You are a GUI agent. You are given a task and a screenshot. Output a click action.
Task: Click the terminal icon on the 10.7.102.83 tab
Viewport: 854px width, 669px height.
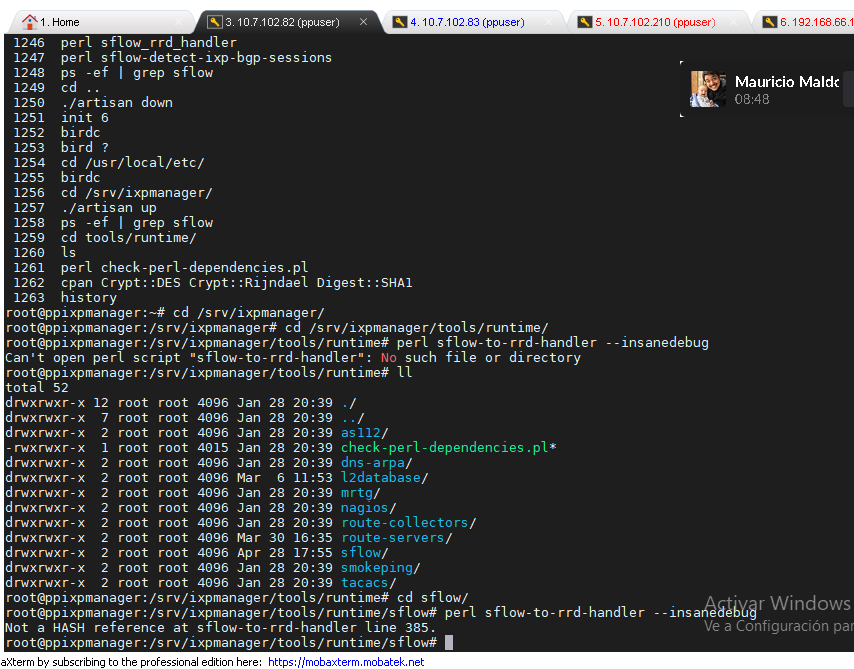click(x=399, y=22)
